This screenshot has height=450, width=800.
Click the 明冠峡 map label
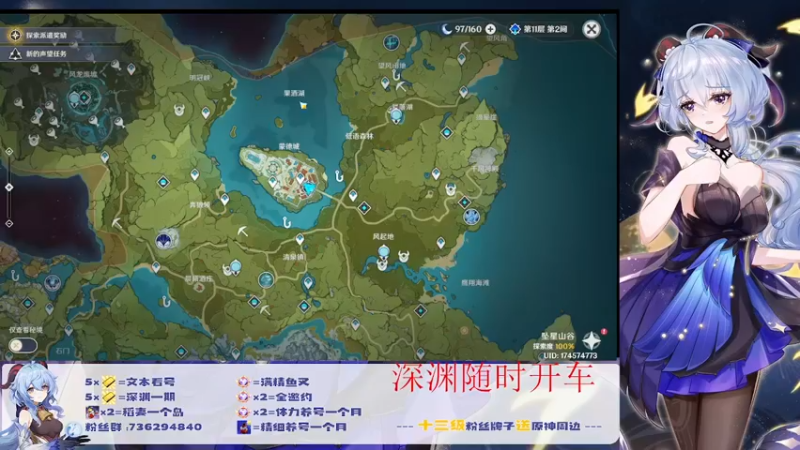click(x=199, y=78)
